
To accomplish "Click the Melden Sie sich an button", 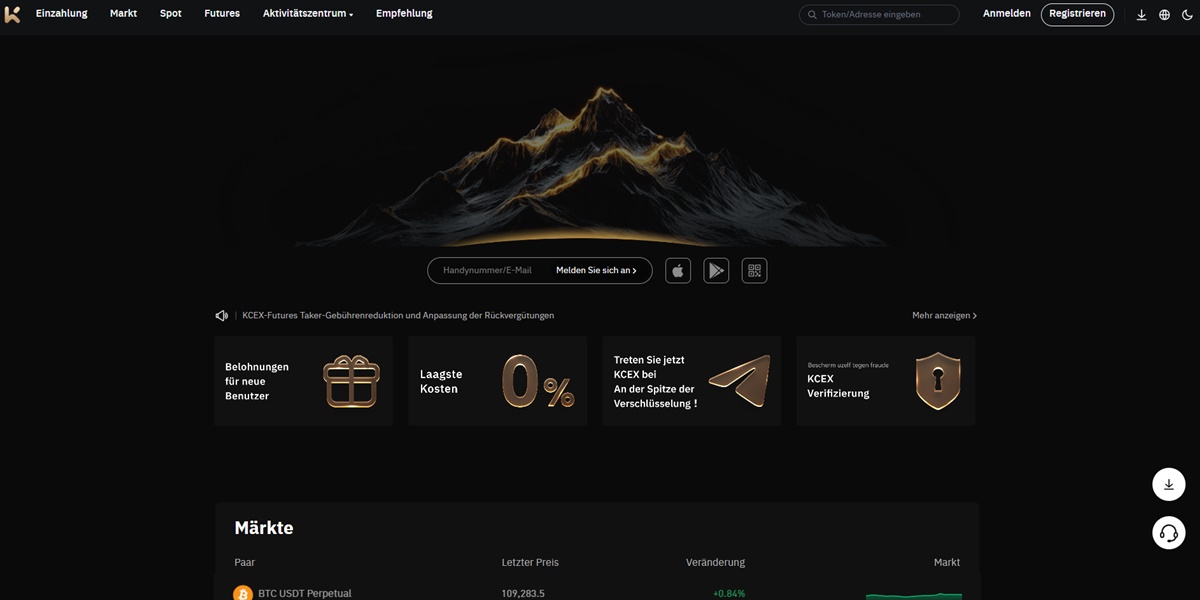I will tap(596, 271).
